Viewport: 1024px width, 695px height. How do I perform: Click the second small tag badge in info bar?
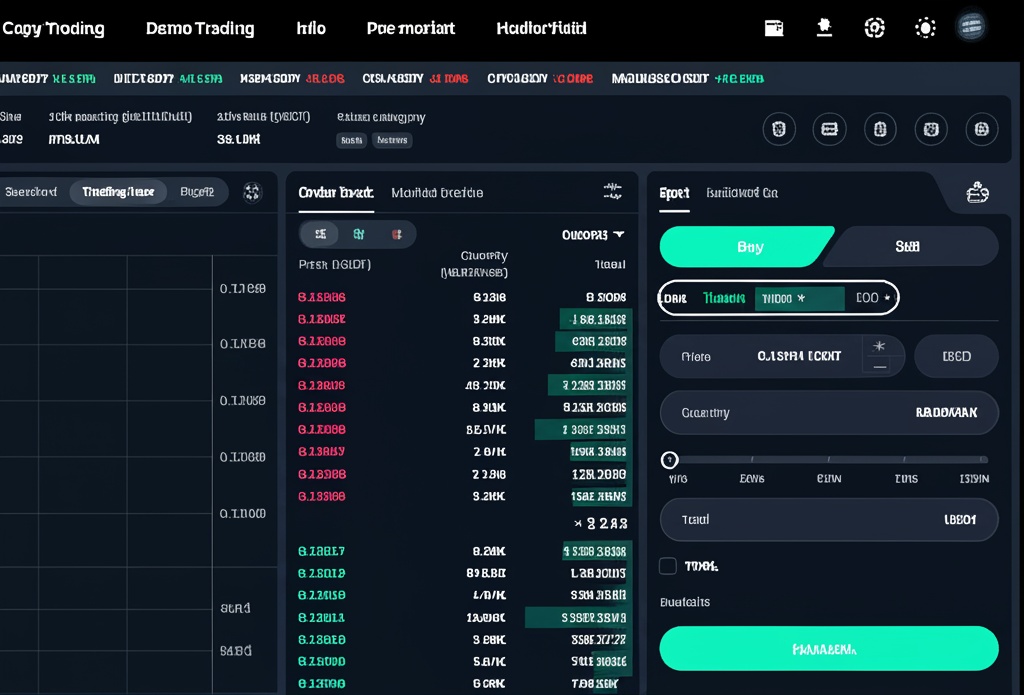(x=392, y=140)
